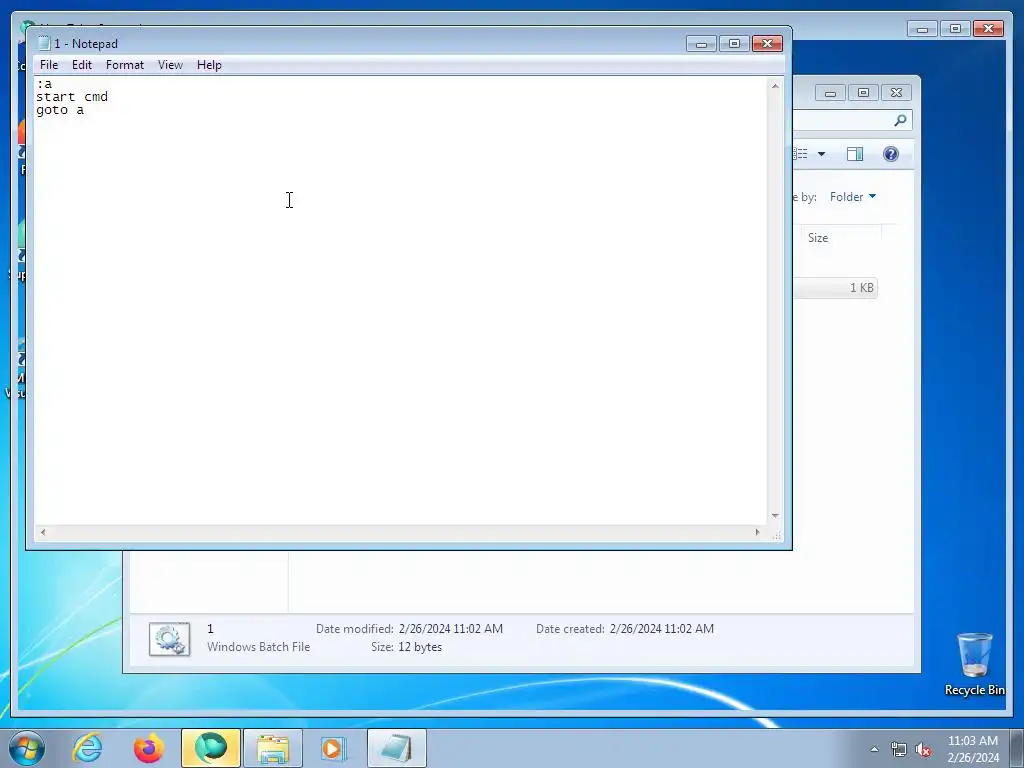Screen dimensions: 1024x768
Task: Click the batch file gear icon in details pane
Action: pos(170,639)
